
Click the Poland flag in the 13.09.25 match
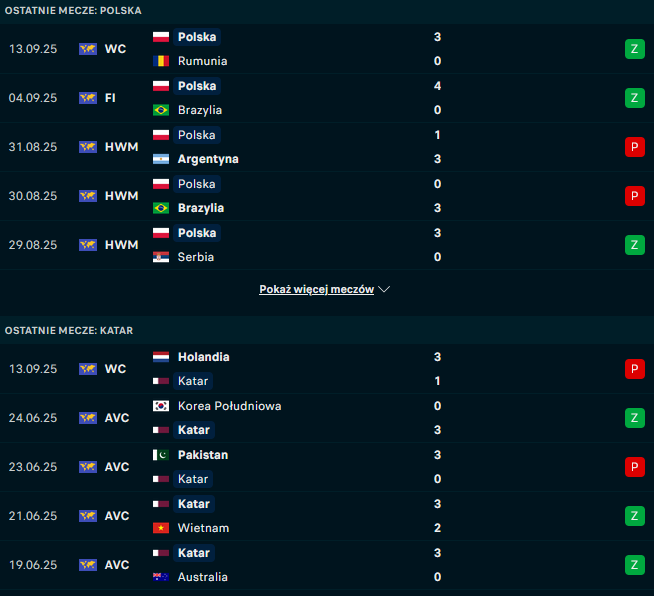[x=161, y=37]
